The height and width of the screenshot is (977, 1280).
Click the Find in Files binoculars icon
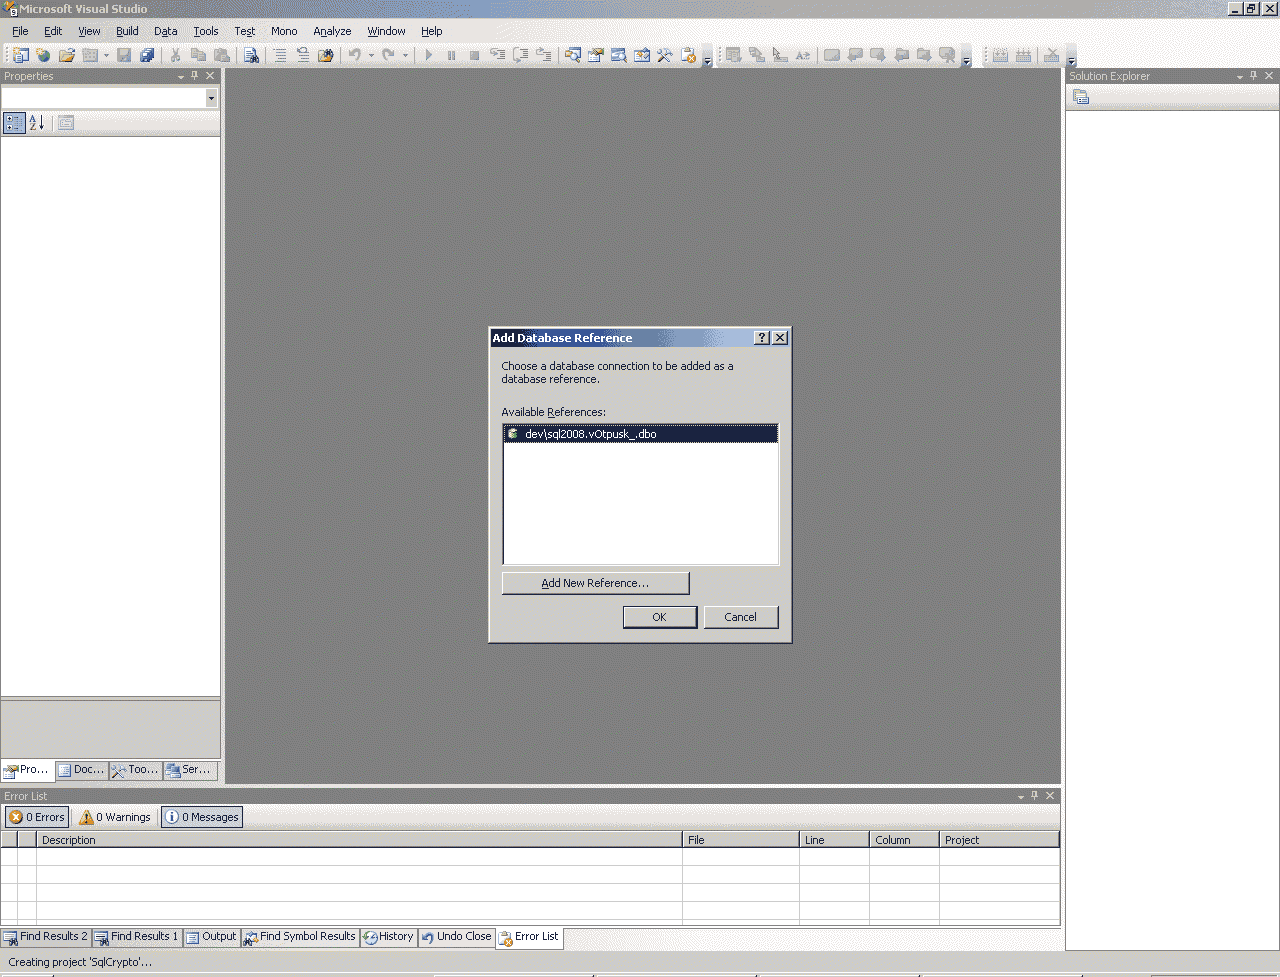tap(251, 56)
